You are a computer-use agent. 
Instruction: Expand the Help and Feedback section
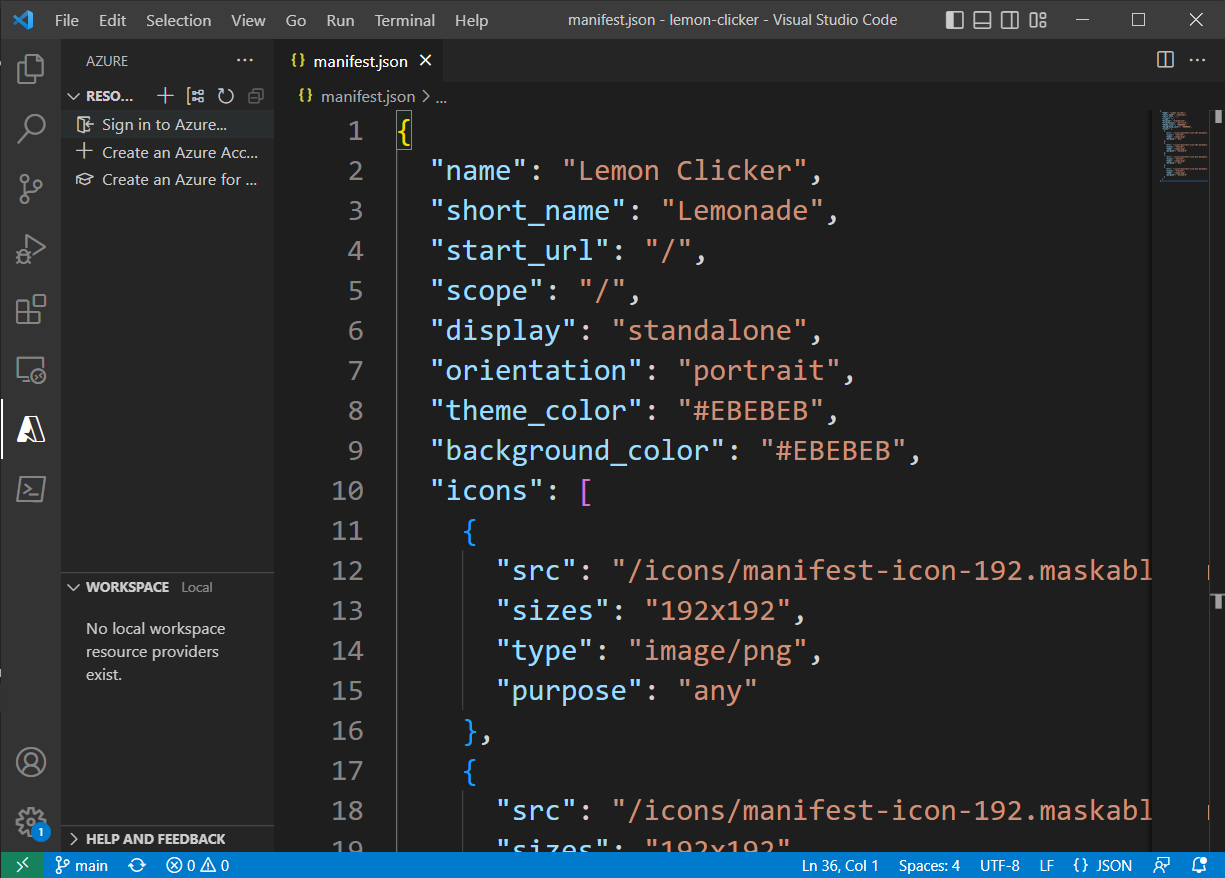pyautogui.click(x=73, y=839)
